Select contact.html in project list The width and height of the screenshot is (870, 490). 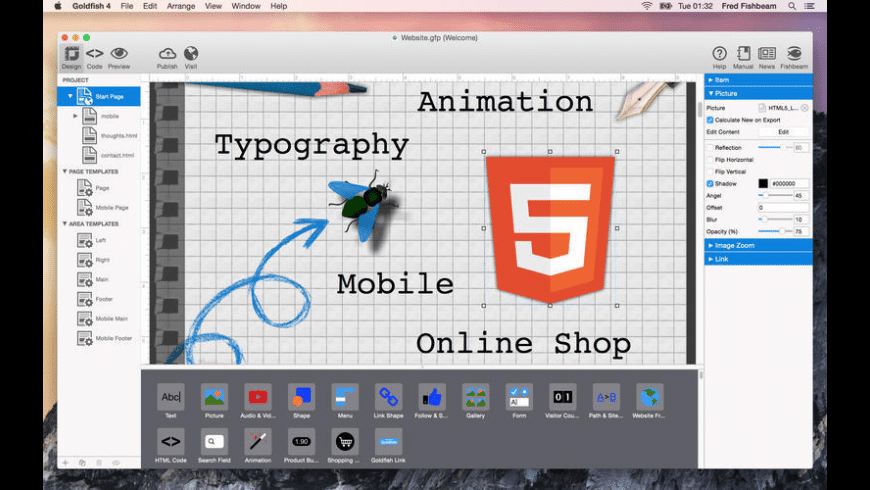[108, 155]
